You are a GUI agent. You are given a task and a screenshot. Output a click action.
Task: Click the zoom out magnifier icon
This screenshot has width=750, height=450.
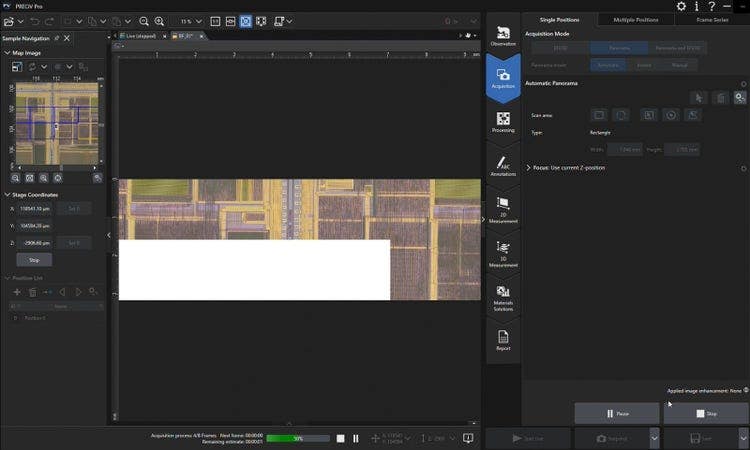point(144,21)
